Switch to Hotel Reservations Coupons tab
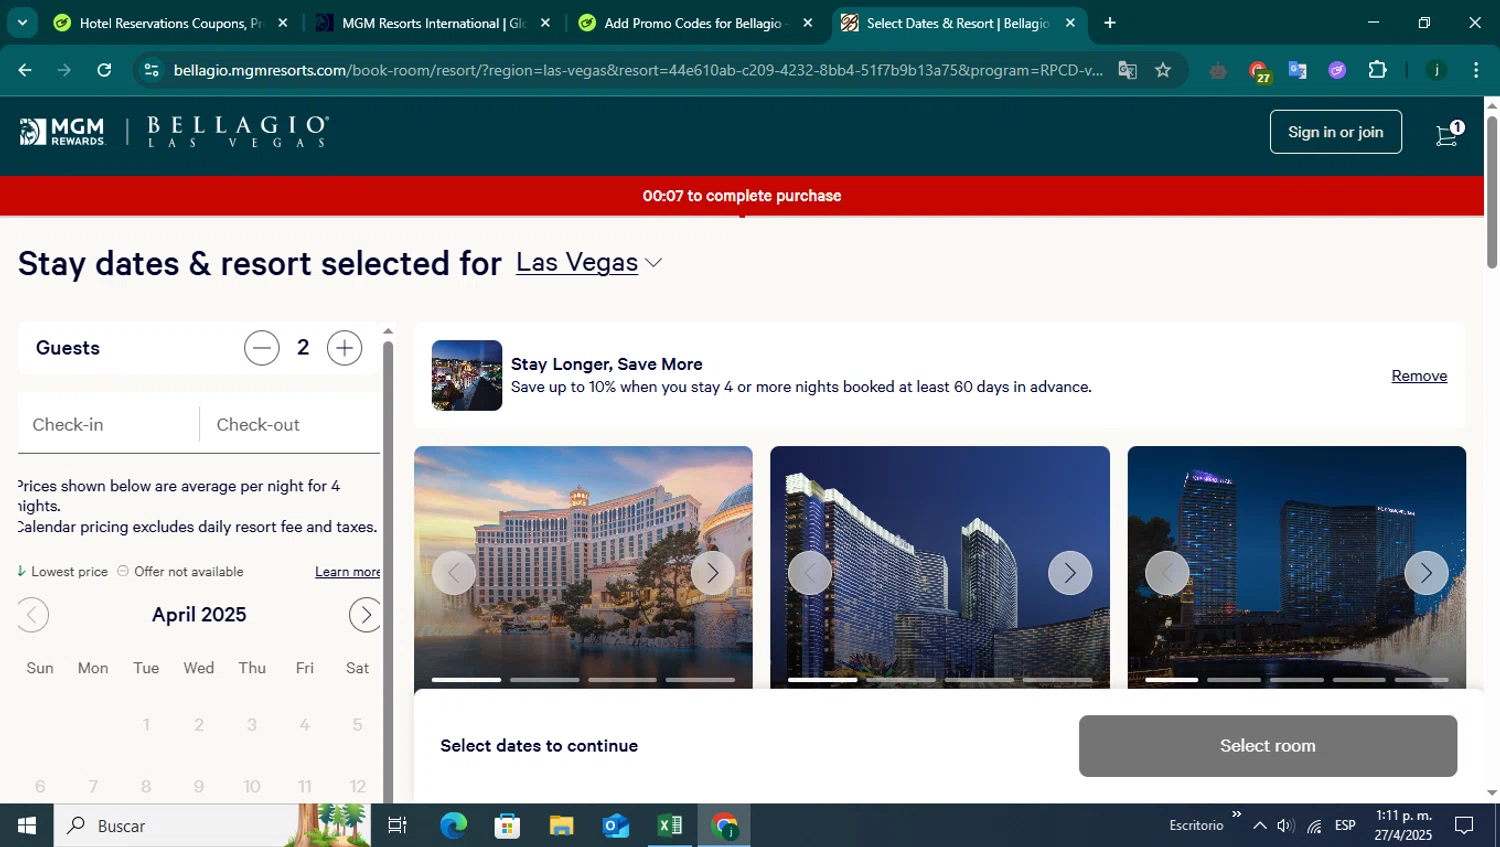The image size is (1500, 847). tap(170, 23)
